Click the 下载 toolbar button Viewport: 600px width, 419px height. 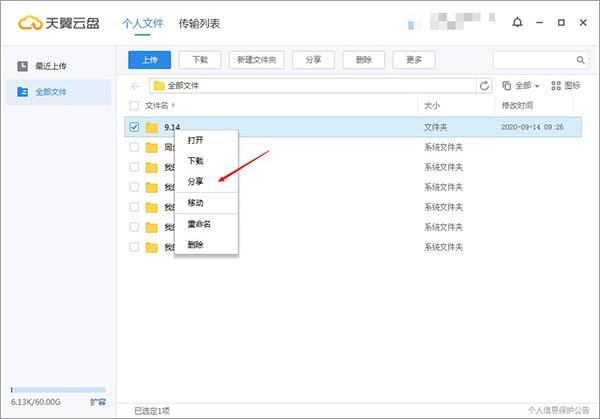coord(200,60)
